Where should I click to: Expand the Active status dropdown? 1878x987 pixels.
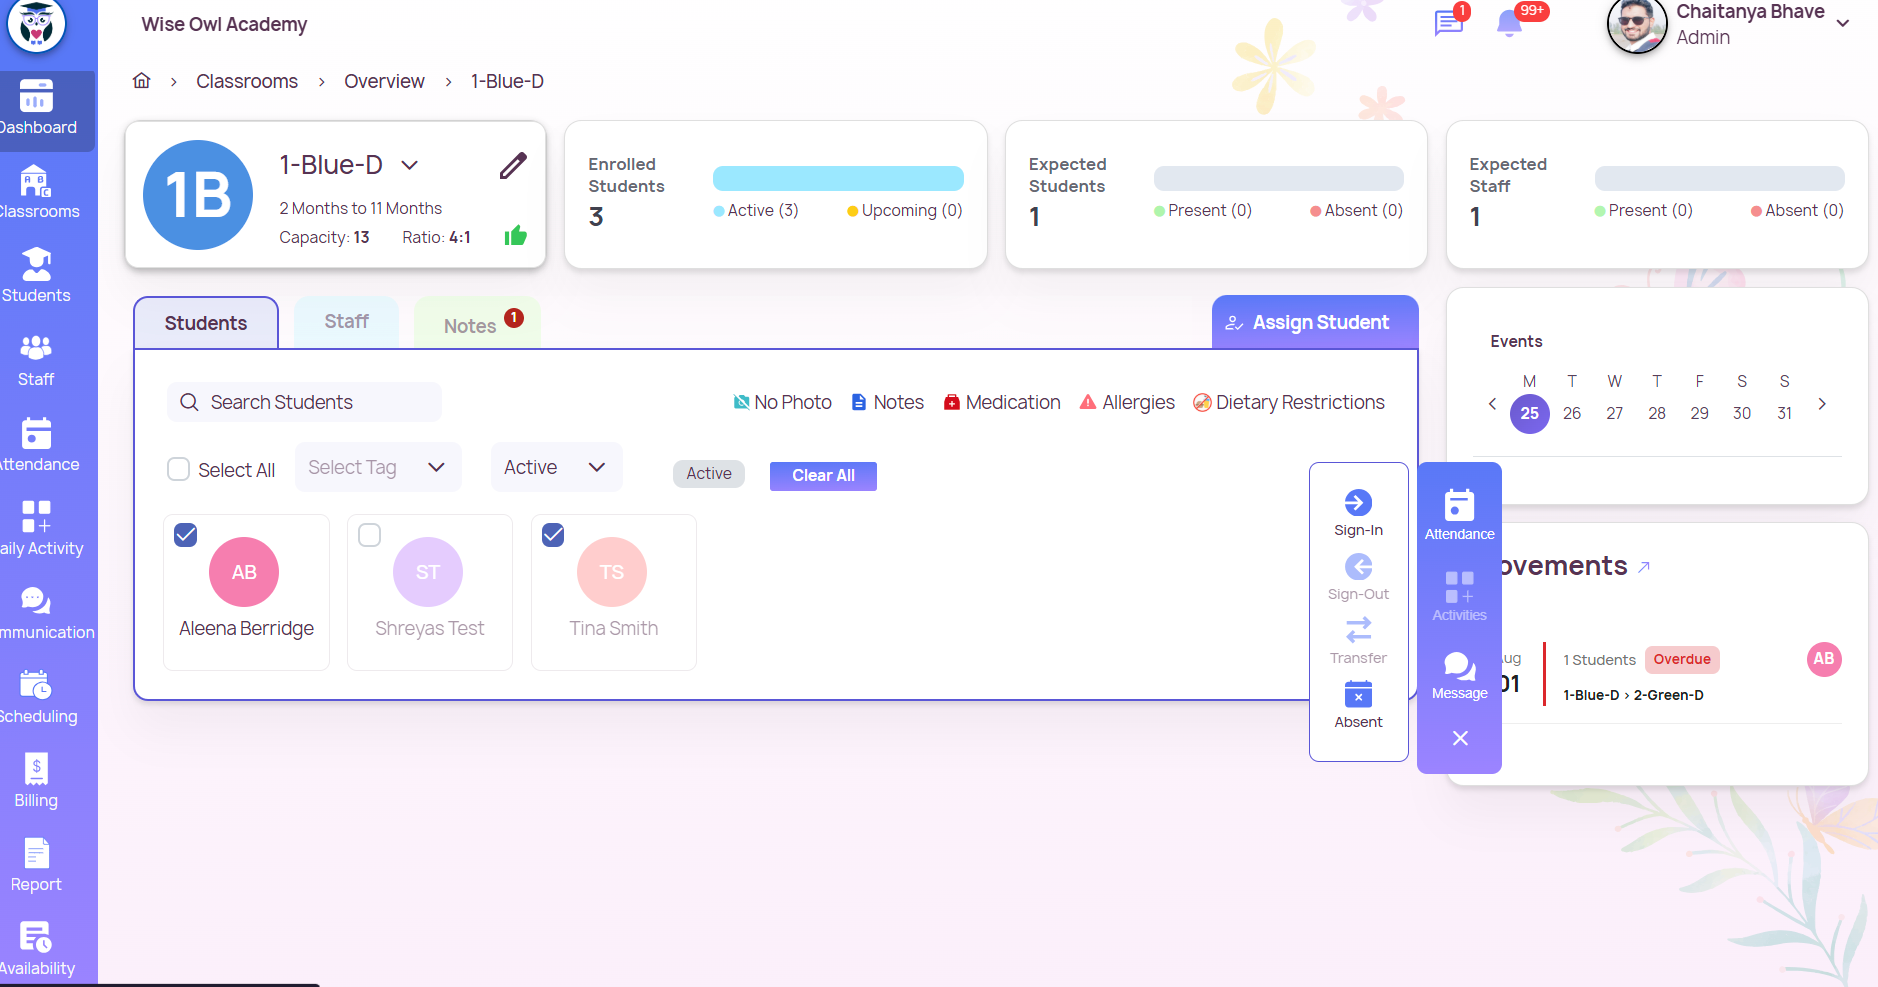(556, 467)
